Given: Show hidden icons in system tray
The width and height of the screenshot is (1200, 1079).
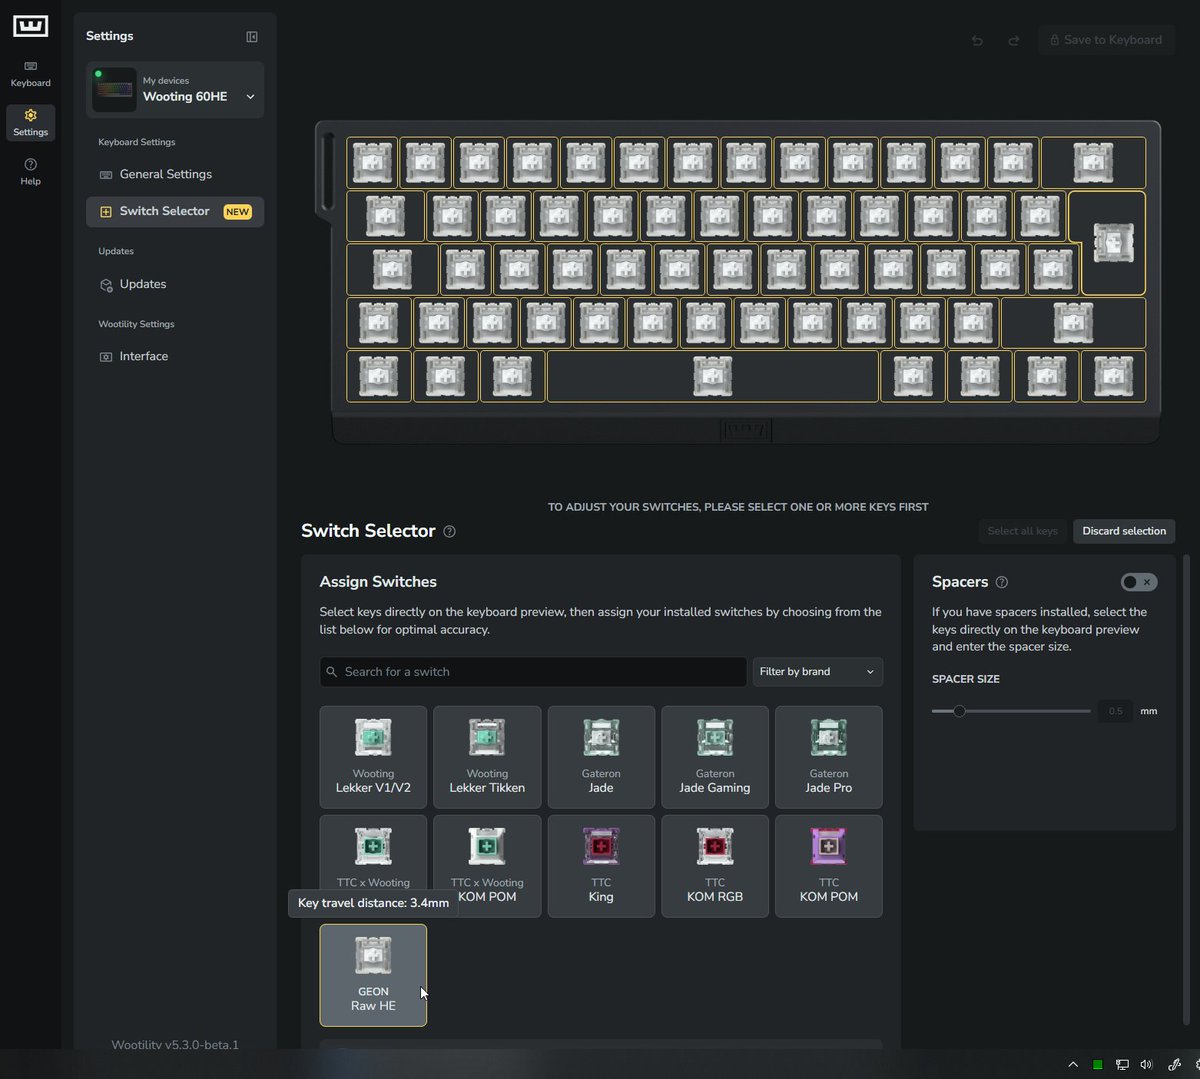Looking at the screenshot, I should pyautogui.click(x=1073, y=1064).
